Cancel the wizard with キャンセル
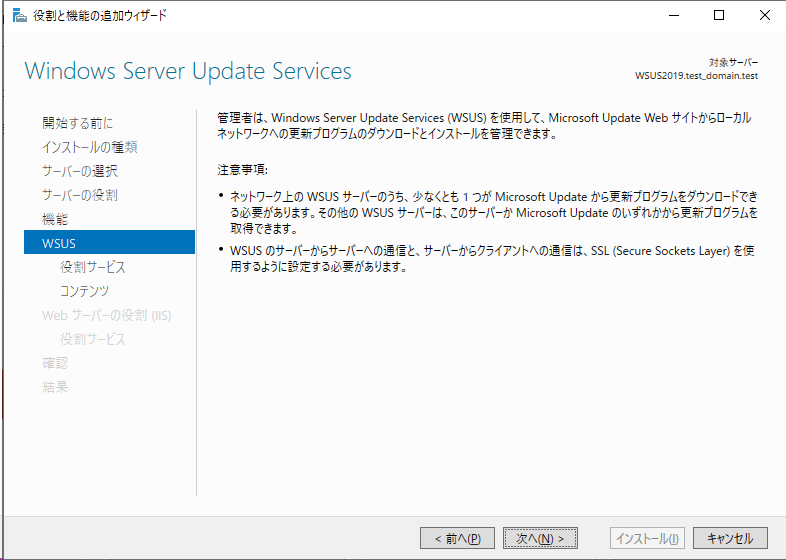 click(730, 538)
